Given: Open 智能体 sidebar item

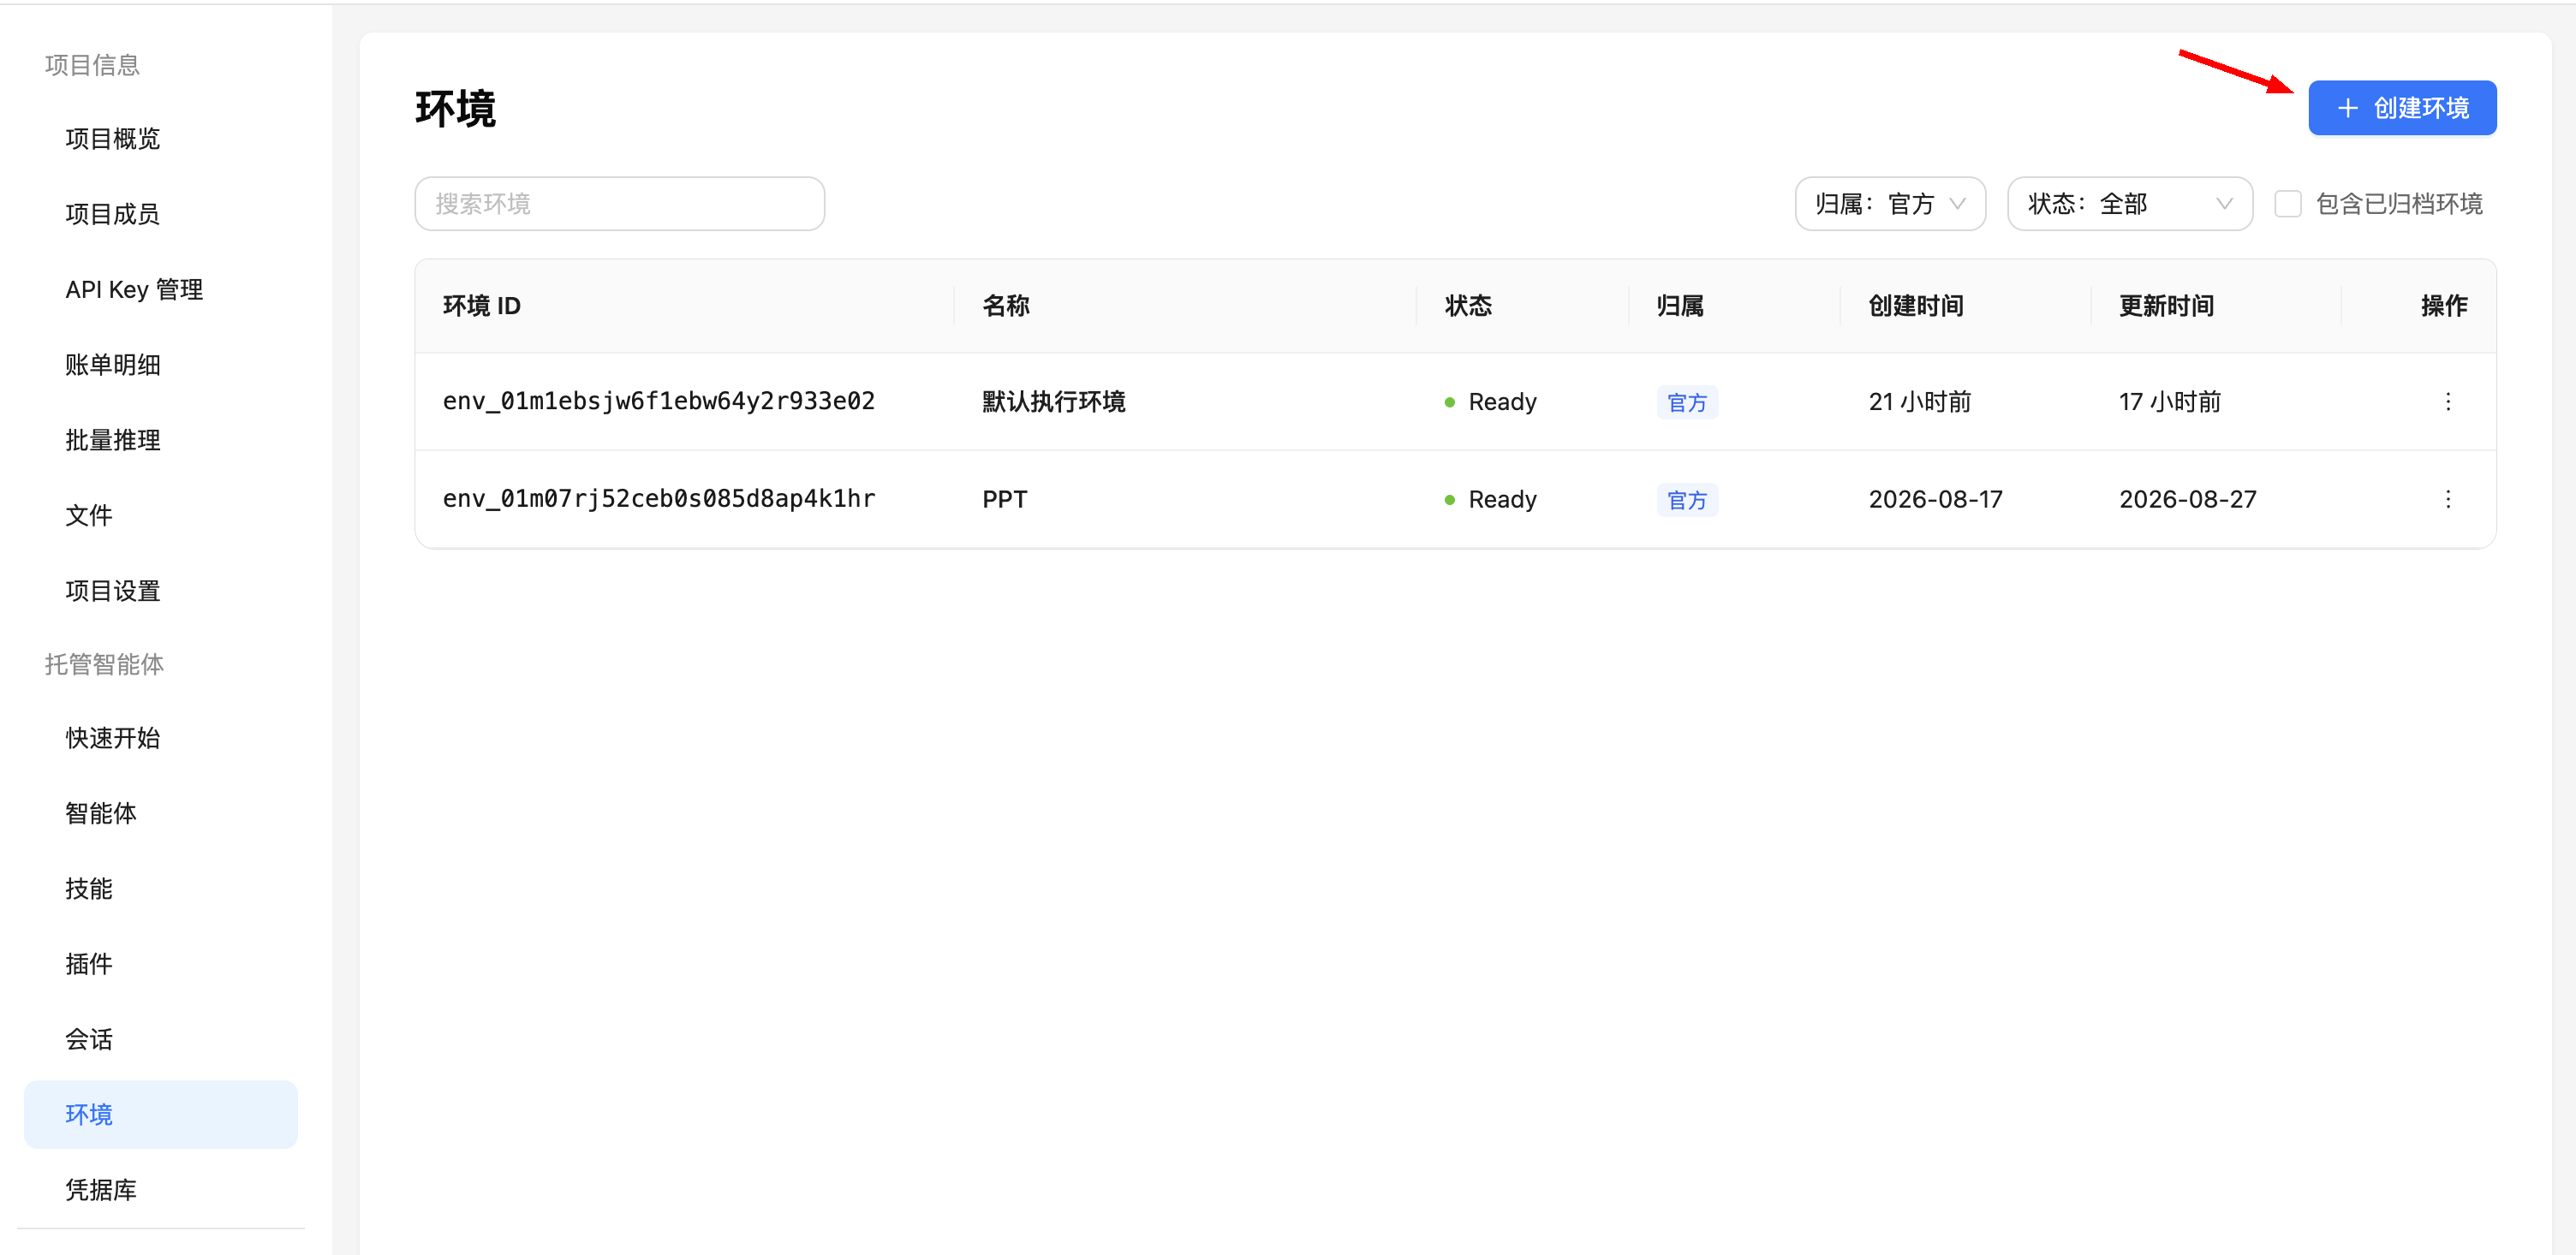Looking at the screenshot, I should pyautogui.click(x=100, y=812).
